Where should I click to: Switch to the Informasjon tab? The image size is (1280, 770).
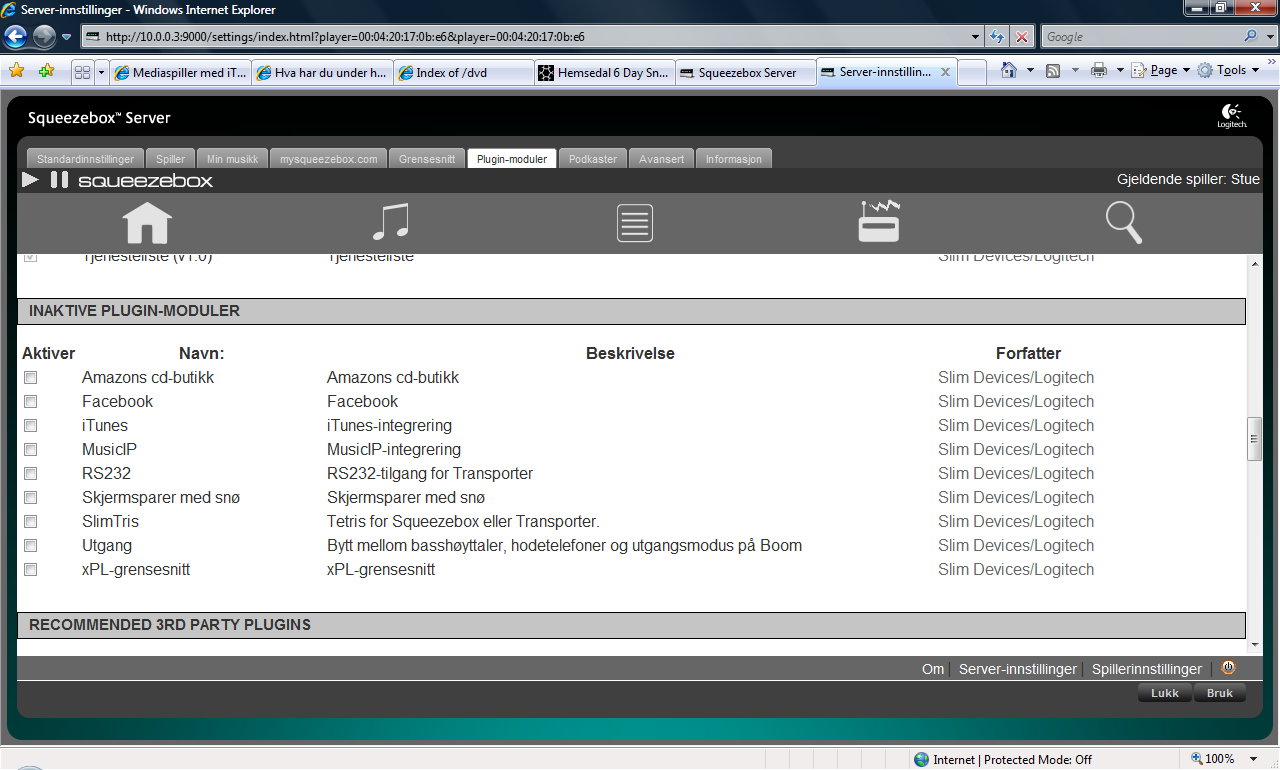pyautogui.click(x=734, y=159)
